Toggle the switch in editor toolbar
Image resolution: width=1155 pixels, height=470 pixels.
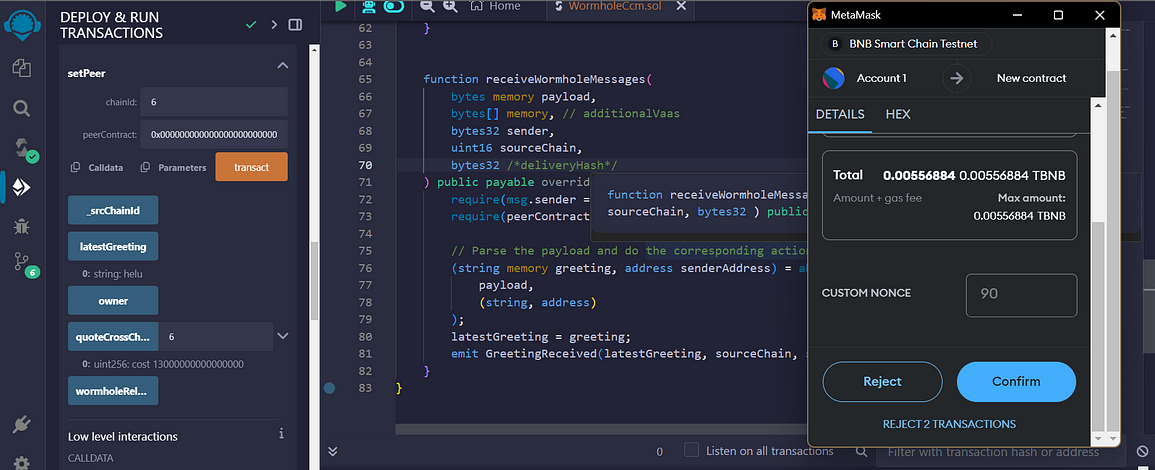(x=394, y=6)
